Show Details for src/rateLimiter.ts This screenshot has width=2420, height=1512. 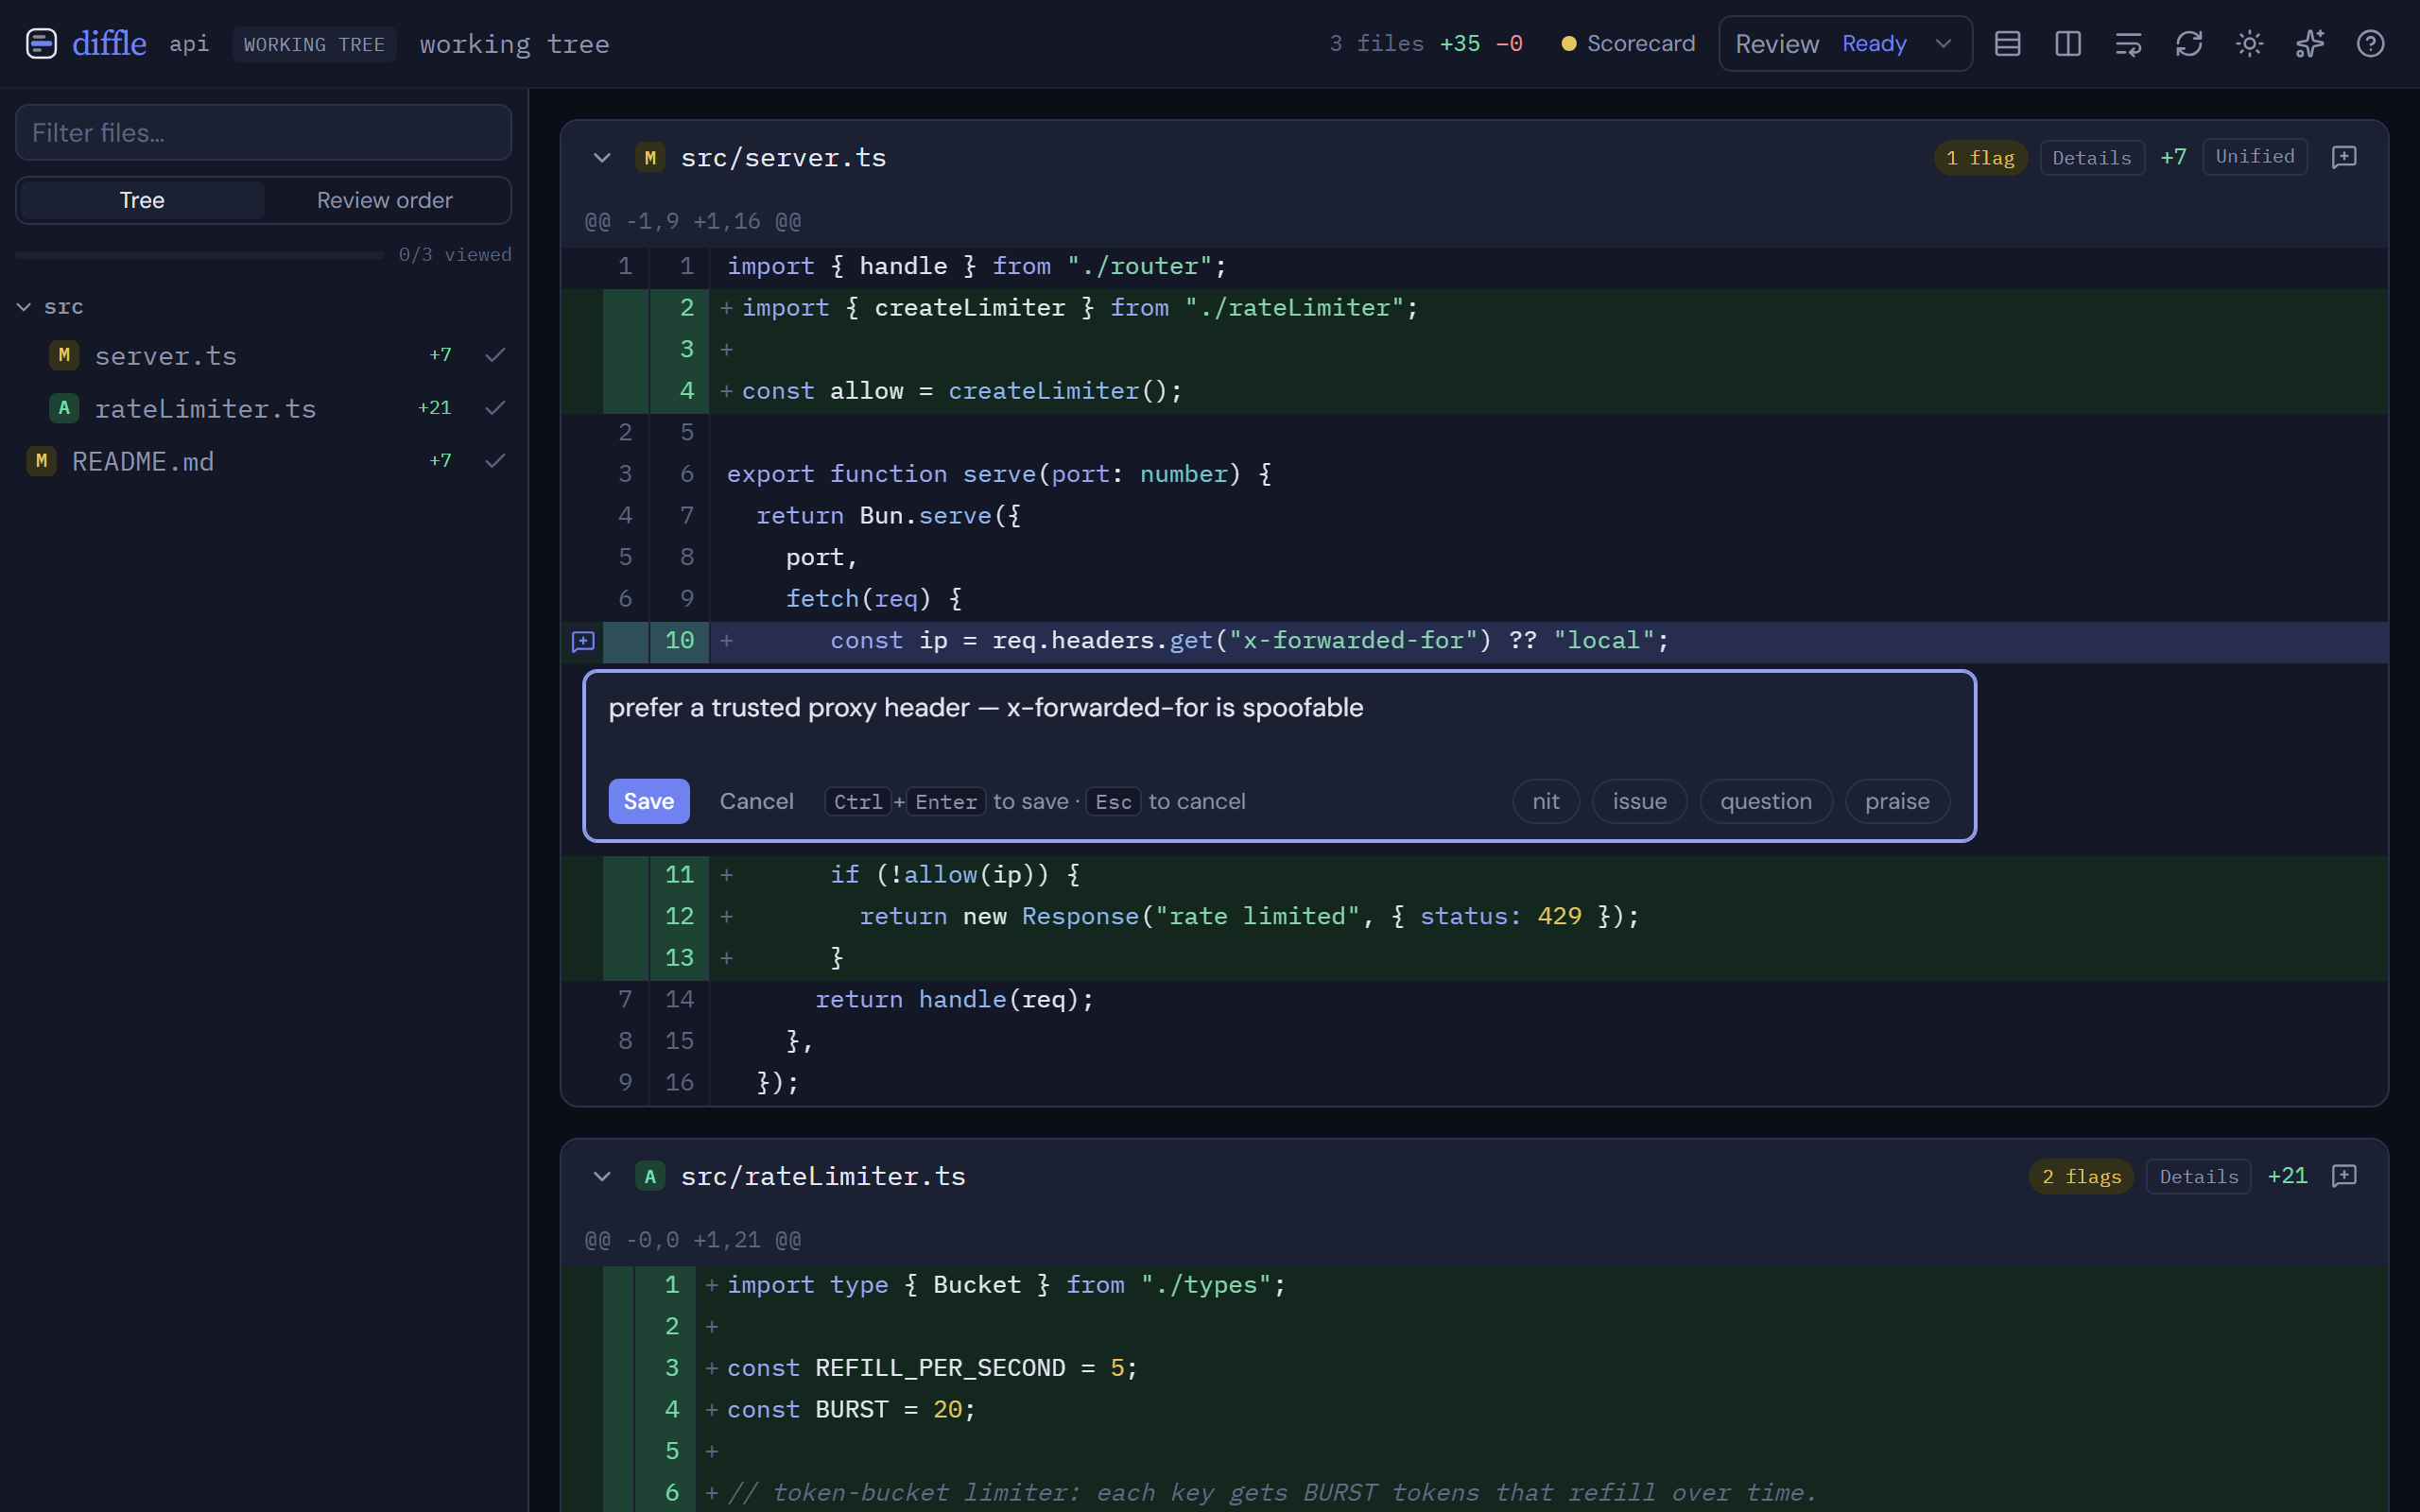(x=2199, y=1177)
